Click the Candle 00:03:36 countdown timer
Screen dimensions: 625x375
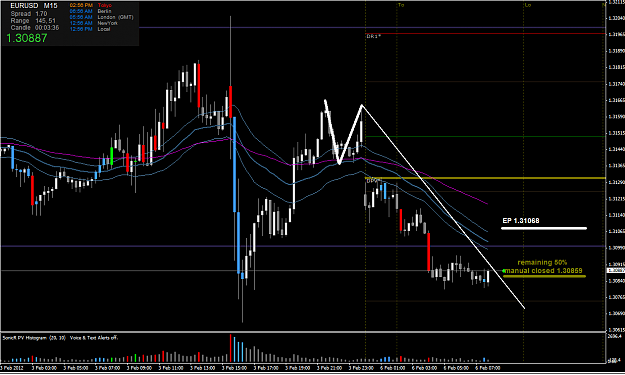(35, 27)
